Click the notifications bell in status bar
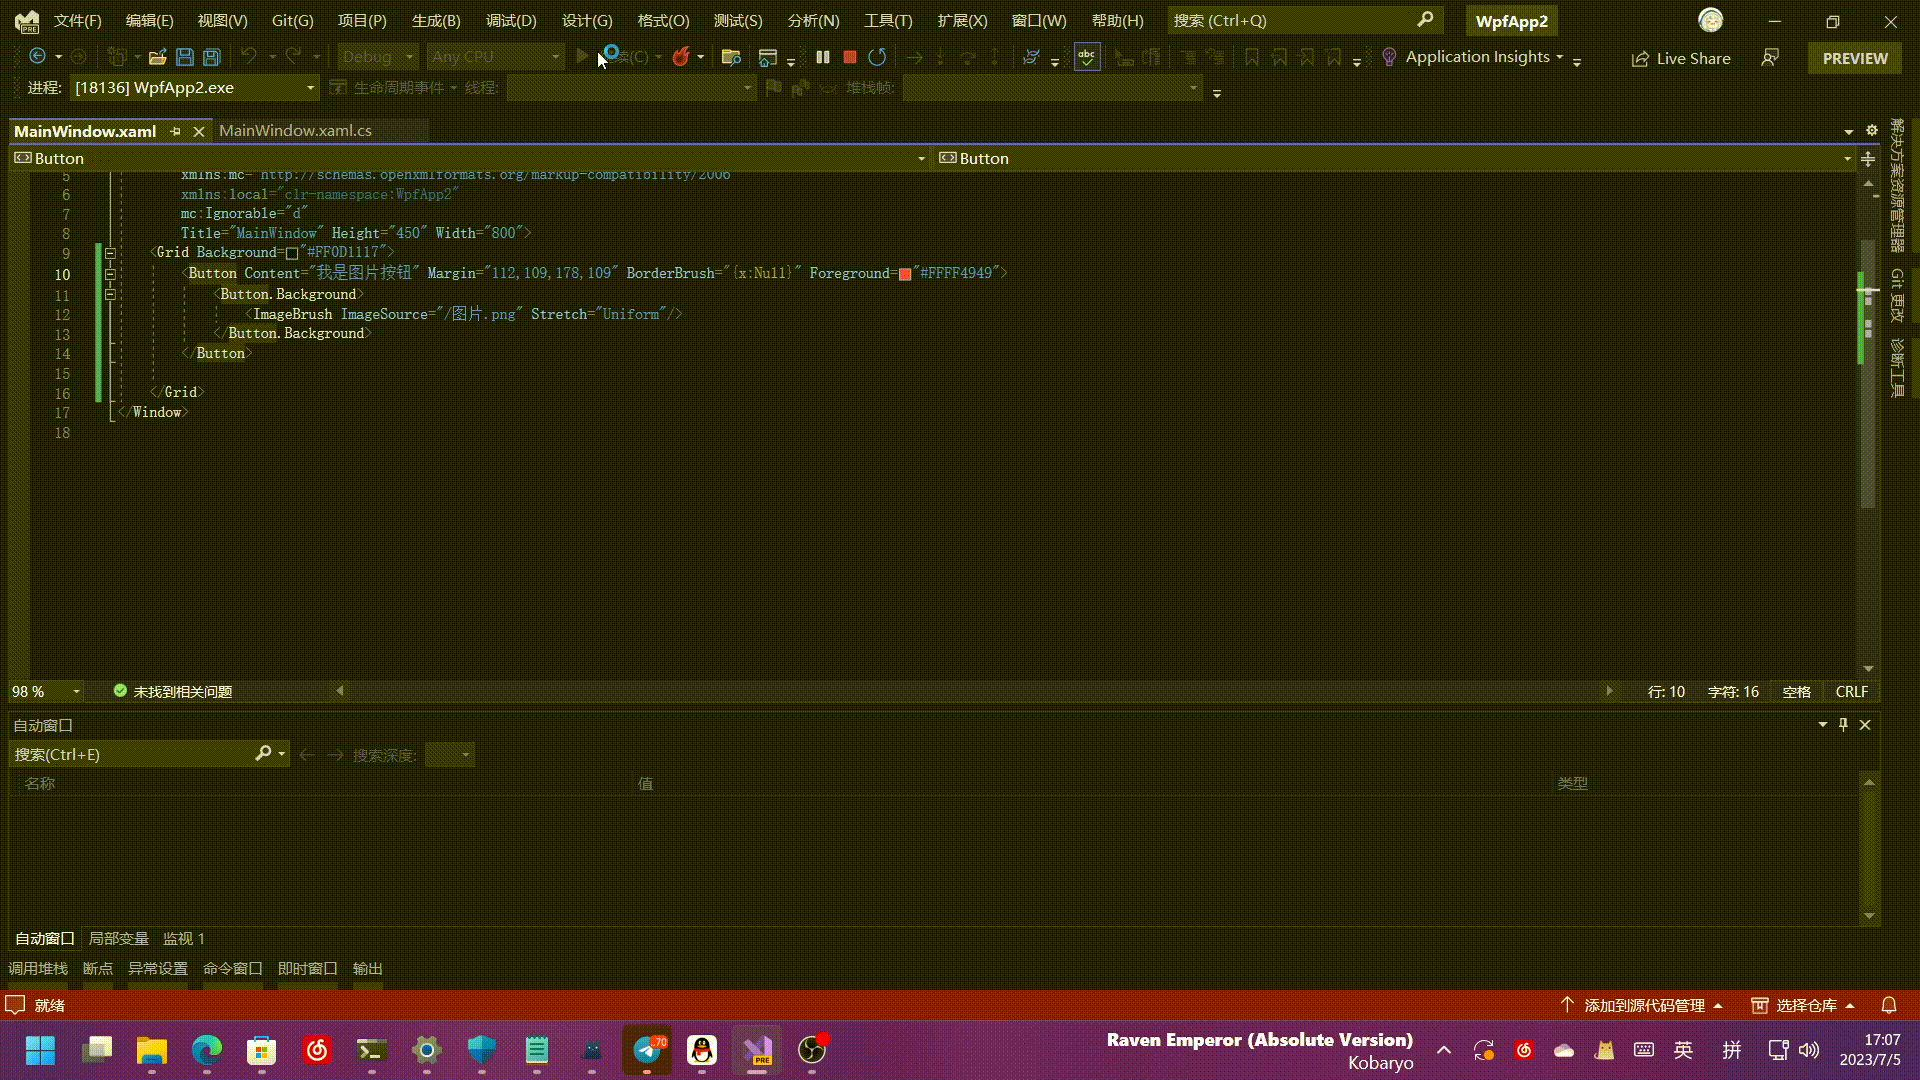The image size is (1920, 1080). [1889, 1005]
